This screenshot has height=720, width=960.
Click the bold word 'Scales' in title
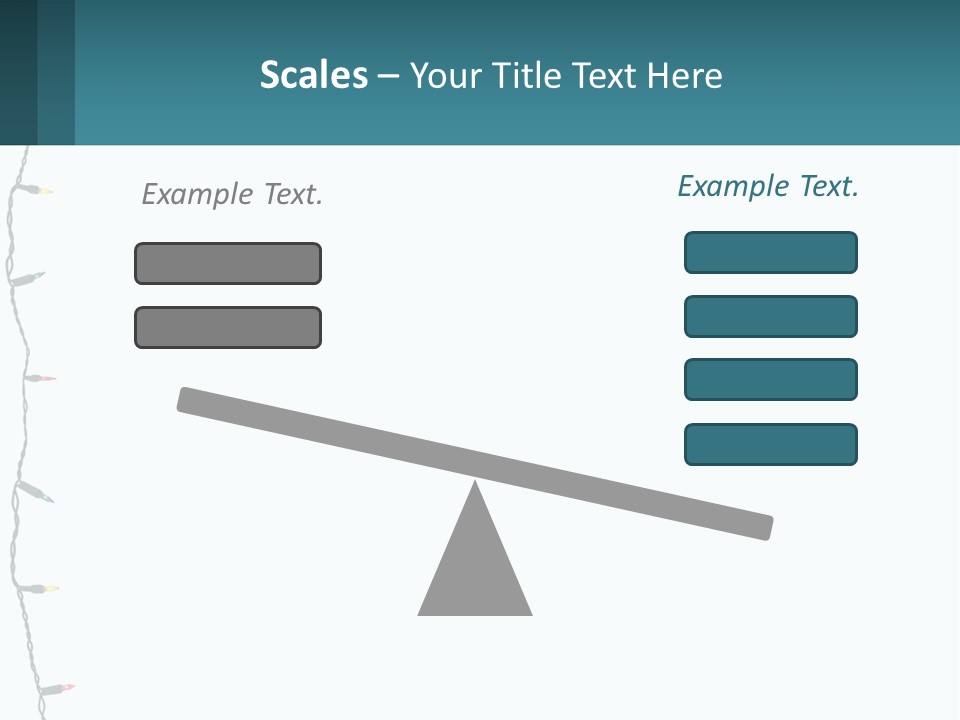click(314, 75)
